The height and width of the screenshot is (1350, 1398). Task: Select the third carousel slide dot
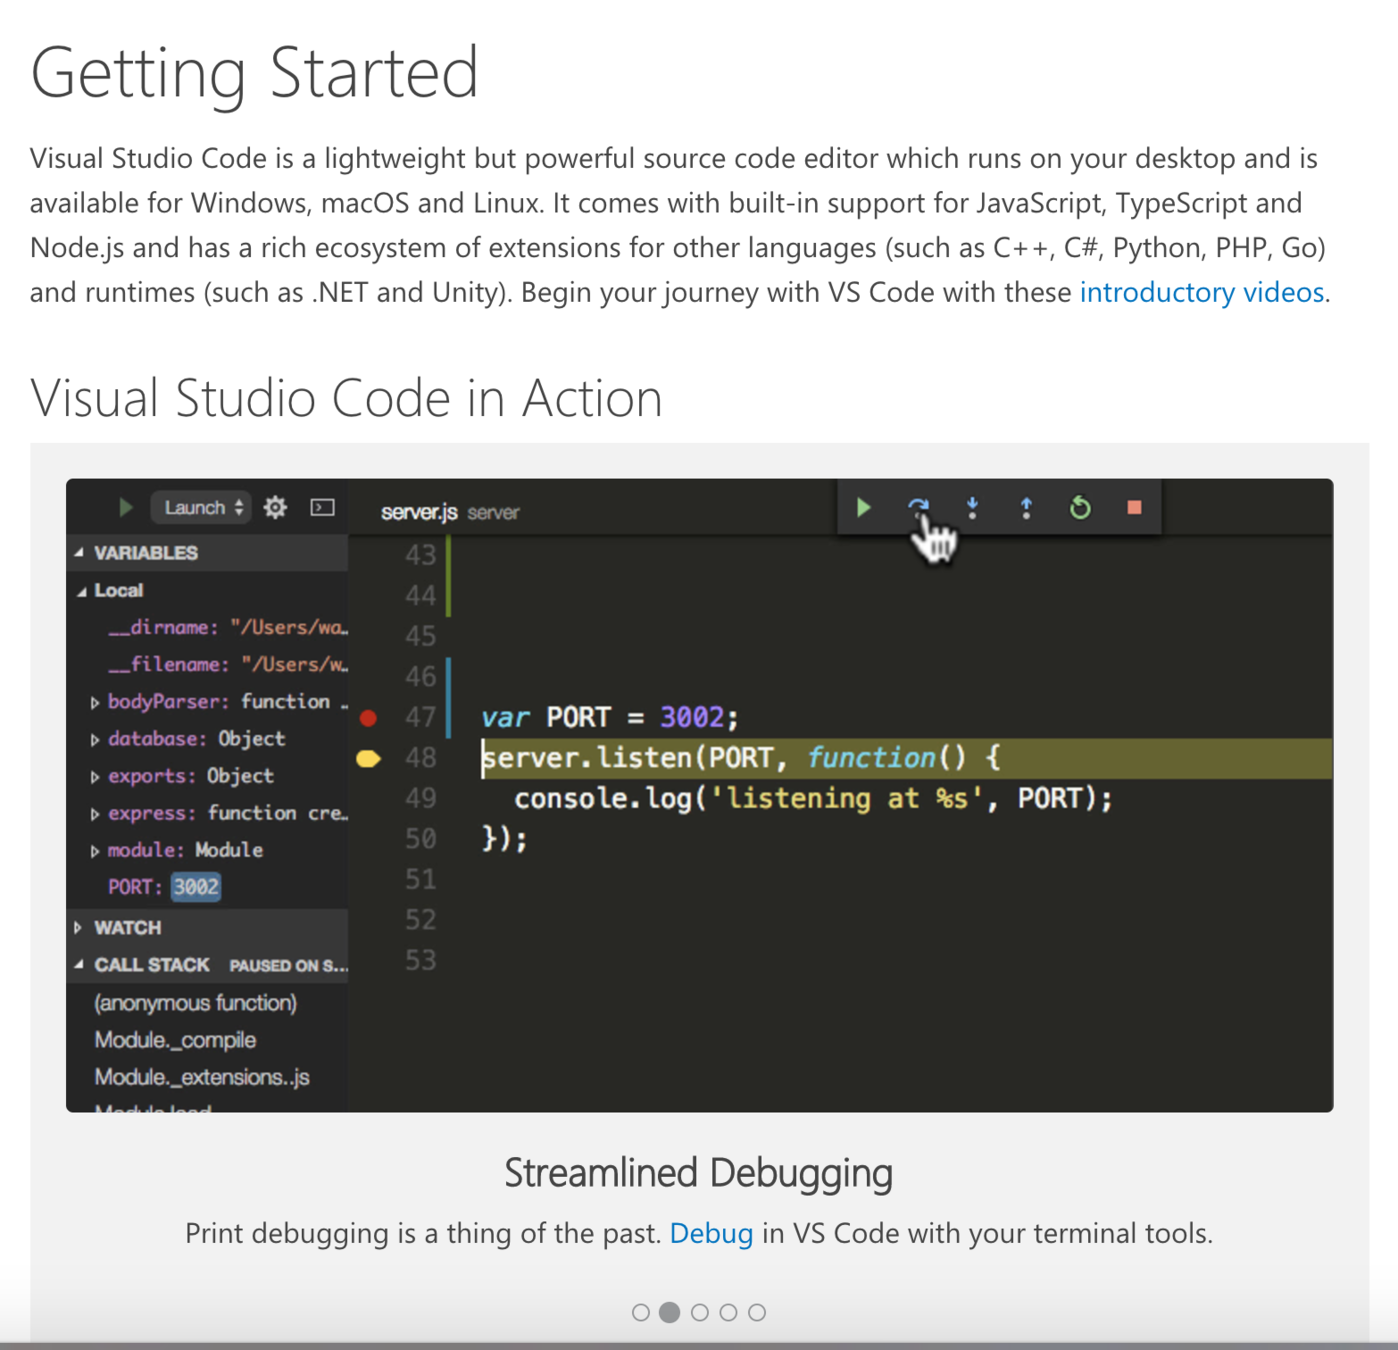coord(700,1312)
